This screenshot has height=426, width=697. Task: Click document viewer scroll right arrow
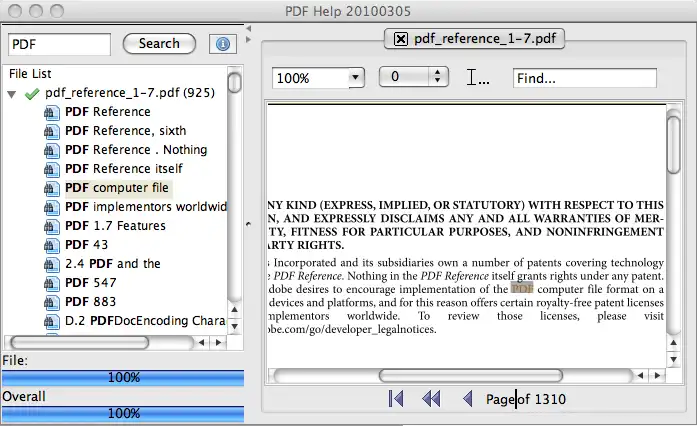pos(657,376)
